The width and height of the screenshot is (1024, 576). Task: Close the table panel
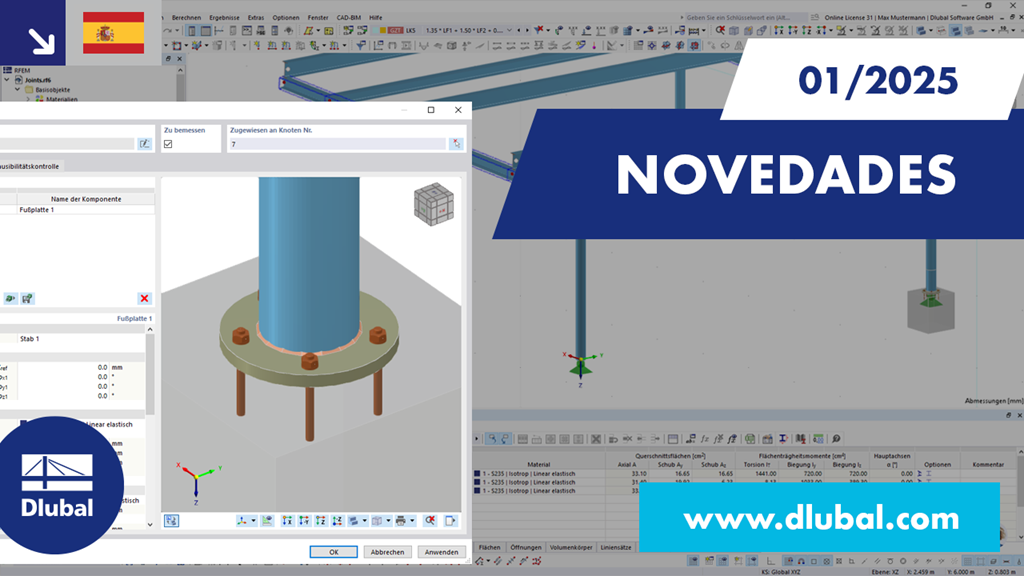[x=1019, y=415]
